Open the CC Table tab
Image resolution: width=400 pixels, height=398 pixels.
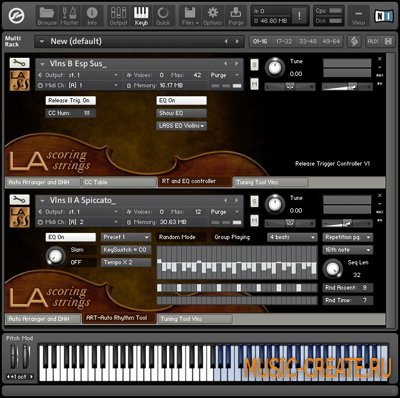tap(119, 182)
